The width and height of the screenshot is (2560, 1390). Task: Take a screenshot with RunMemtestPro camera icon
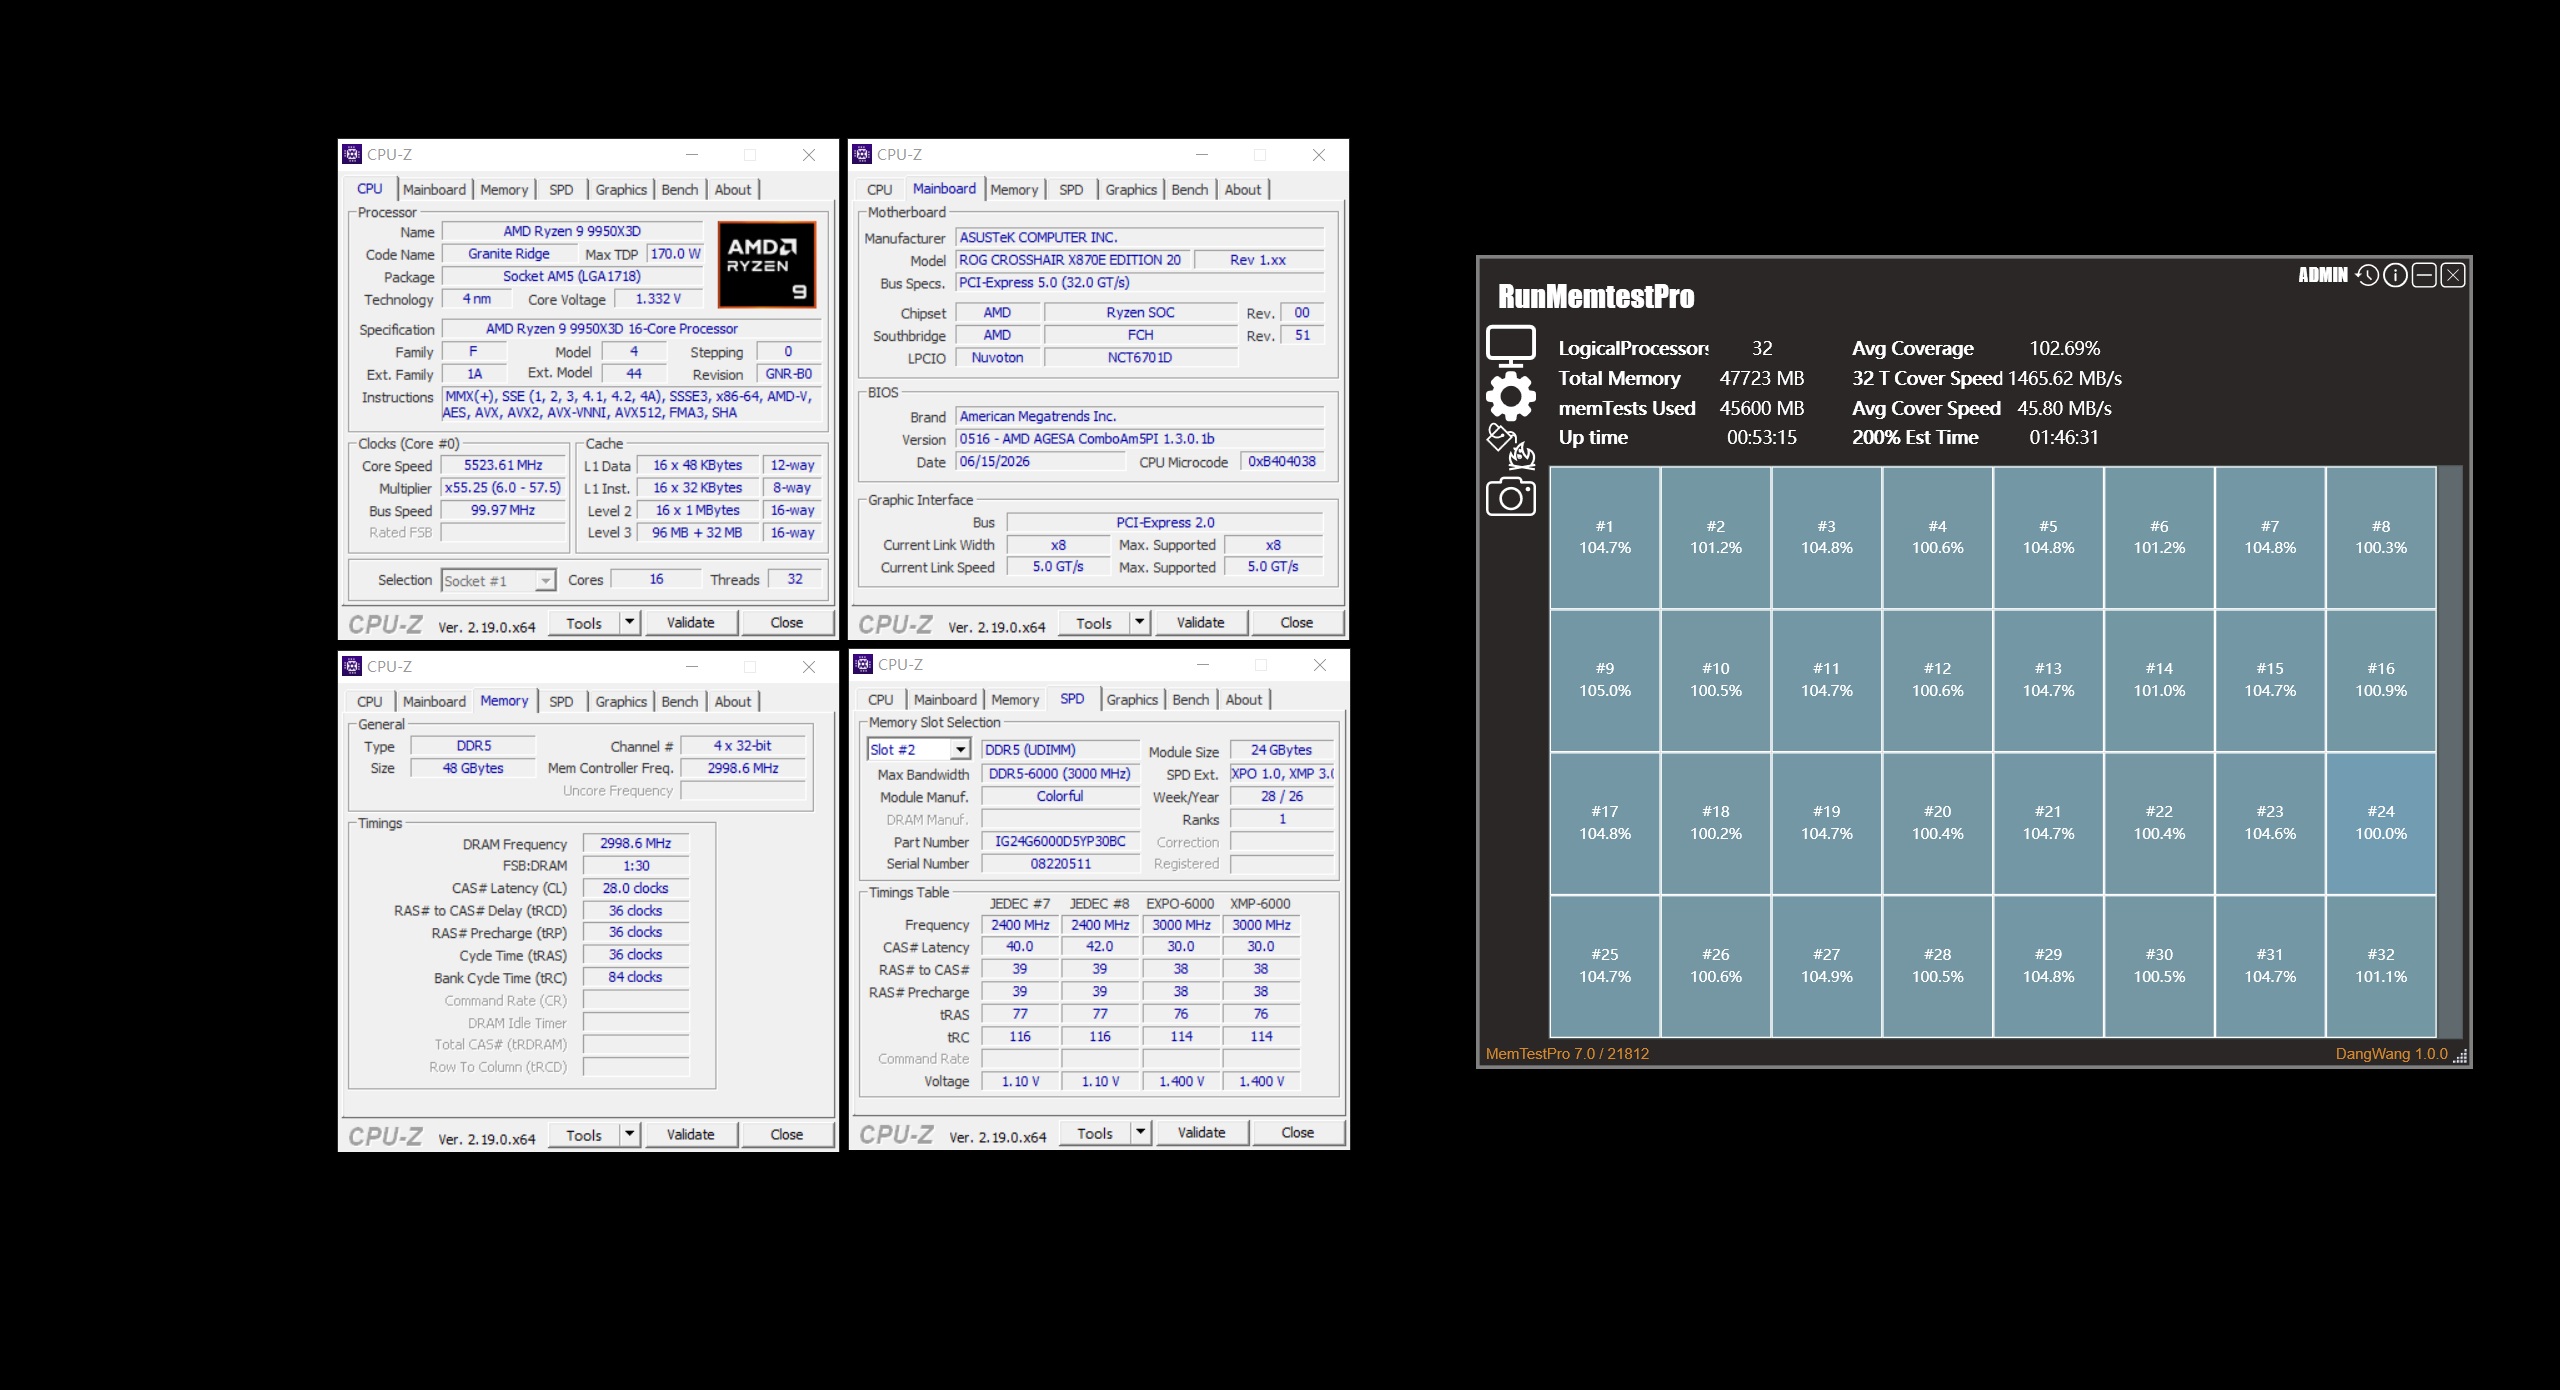click(1510, 497)
